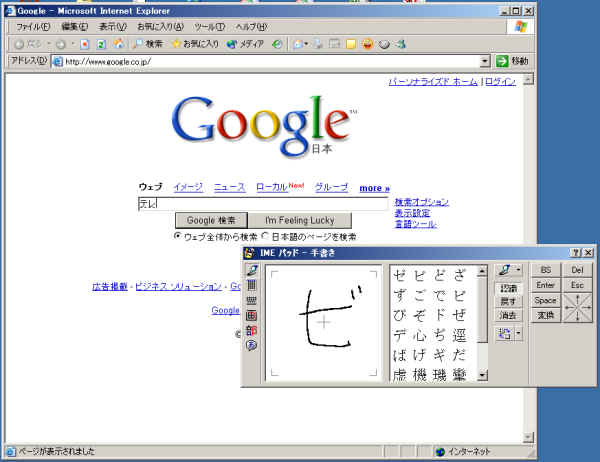
Task: Click the IE Refresh button
Action: (101, 44)
